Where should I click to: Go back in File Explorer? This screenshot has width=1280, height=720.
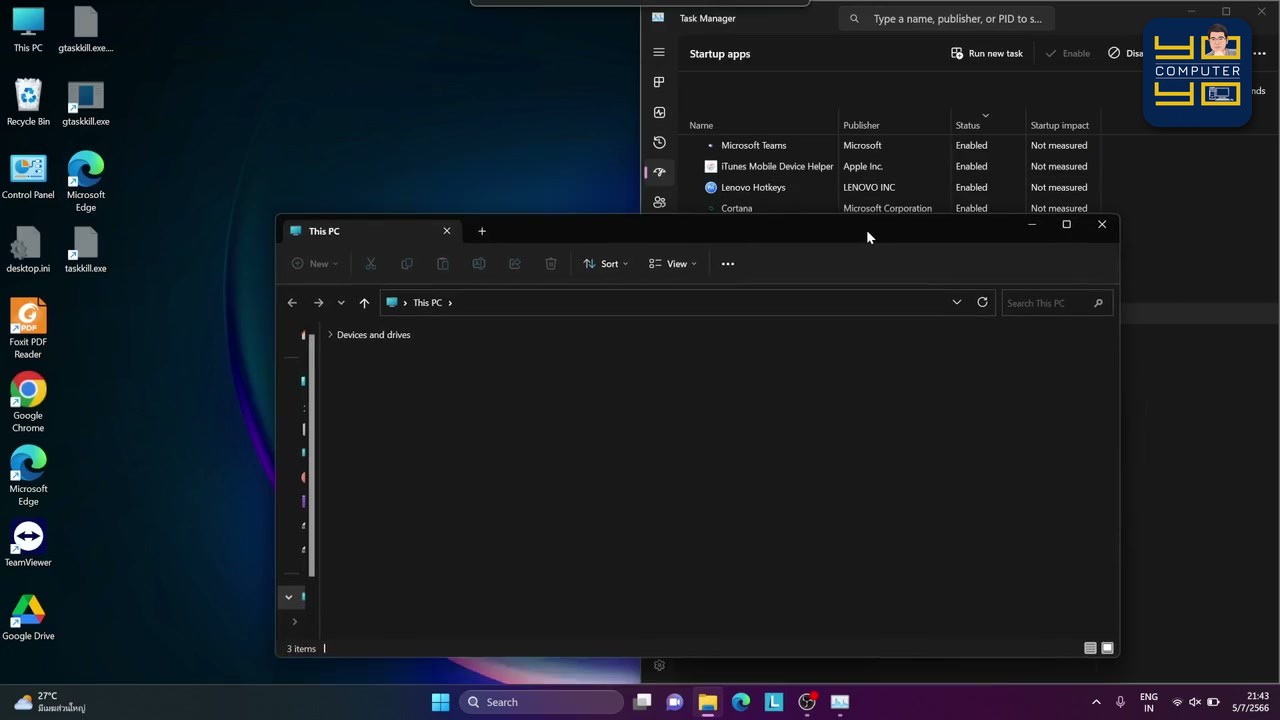[x=292, y=303]
